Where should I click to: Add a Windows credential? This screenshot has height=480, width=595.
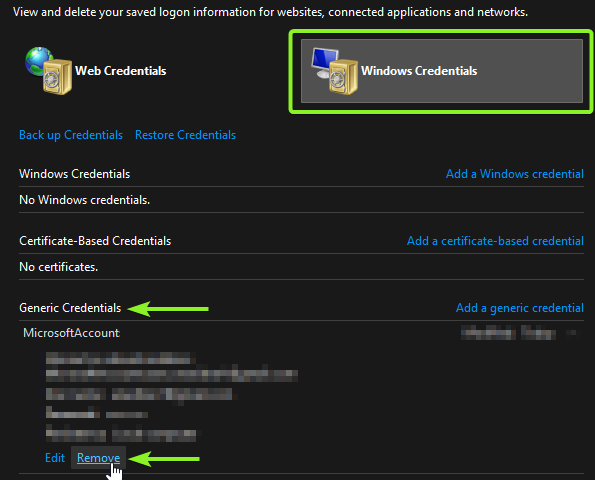pos(515,174)
